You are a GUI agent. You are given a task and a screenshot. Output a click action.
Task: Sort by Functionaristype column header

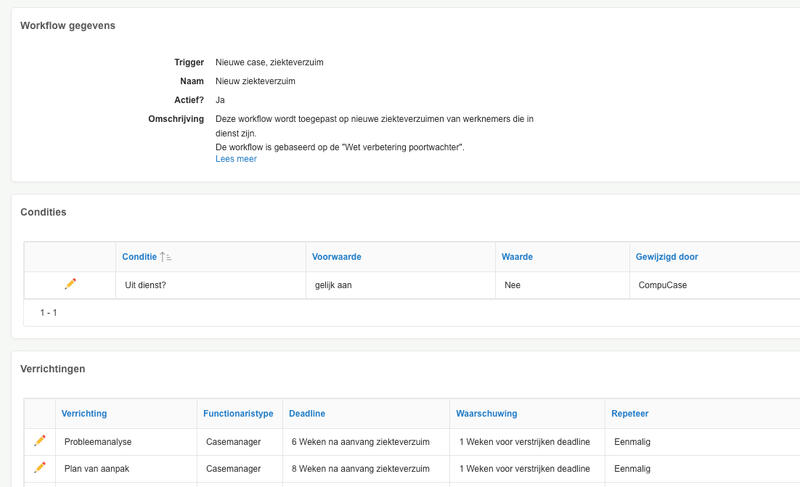[x=238, y=414]
